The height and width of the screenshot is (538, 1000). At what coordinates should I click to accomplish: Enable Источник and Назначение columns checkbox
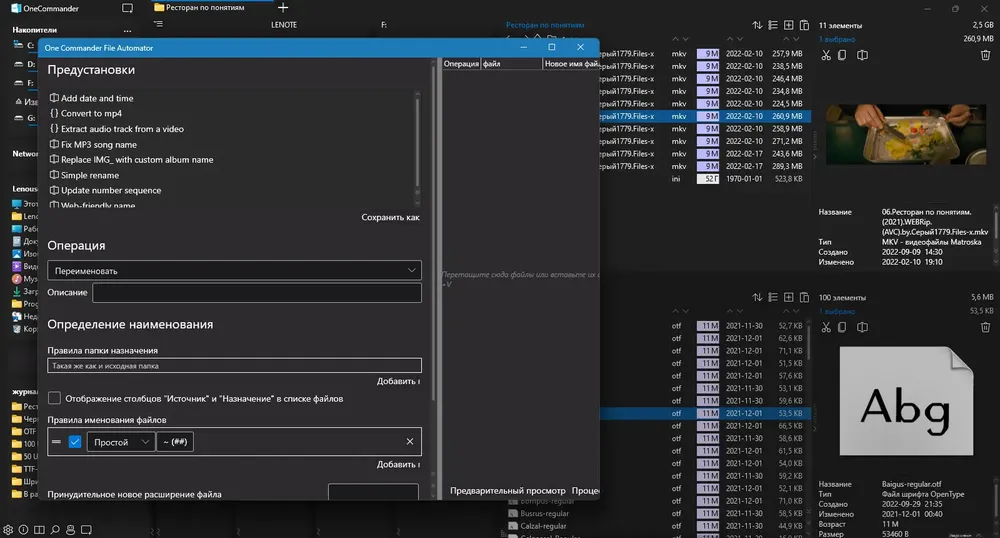(x=54, y=398)
